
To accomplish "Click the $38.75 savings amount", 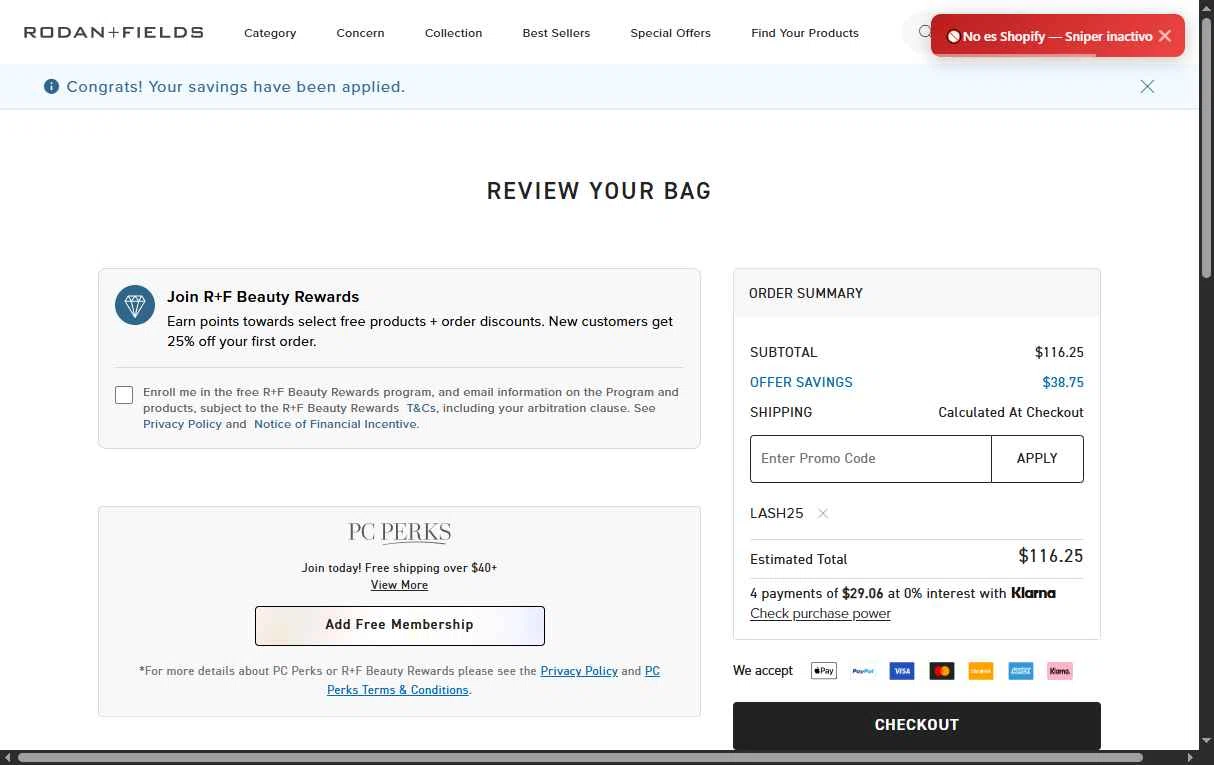I will click(1063, 382).
